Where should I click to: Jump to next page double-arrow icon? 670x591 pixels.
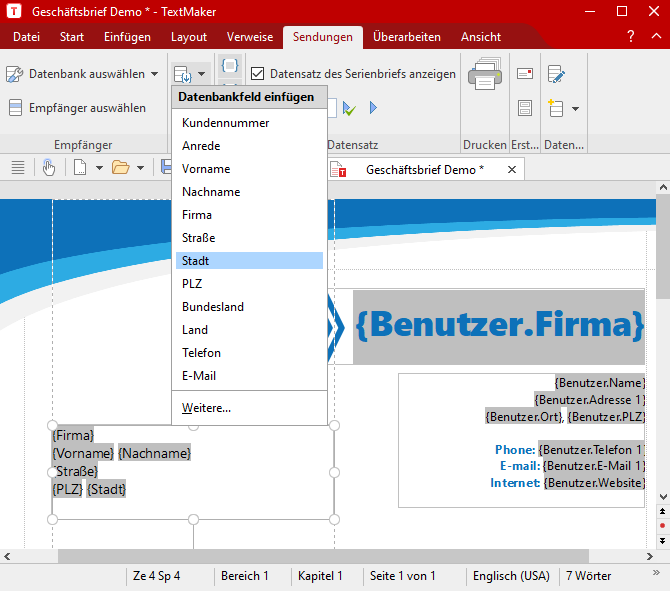point(663,541)
